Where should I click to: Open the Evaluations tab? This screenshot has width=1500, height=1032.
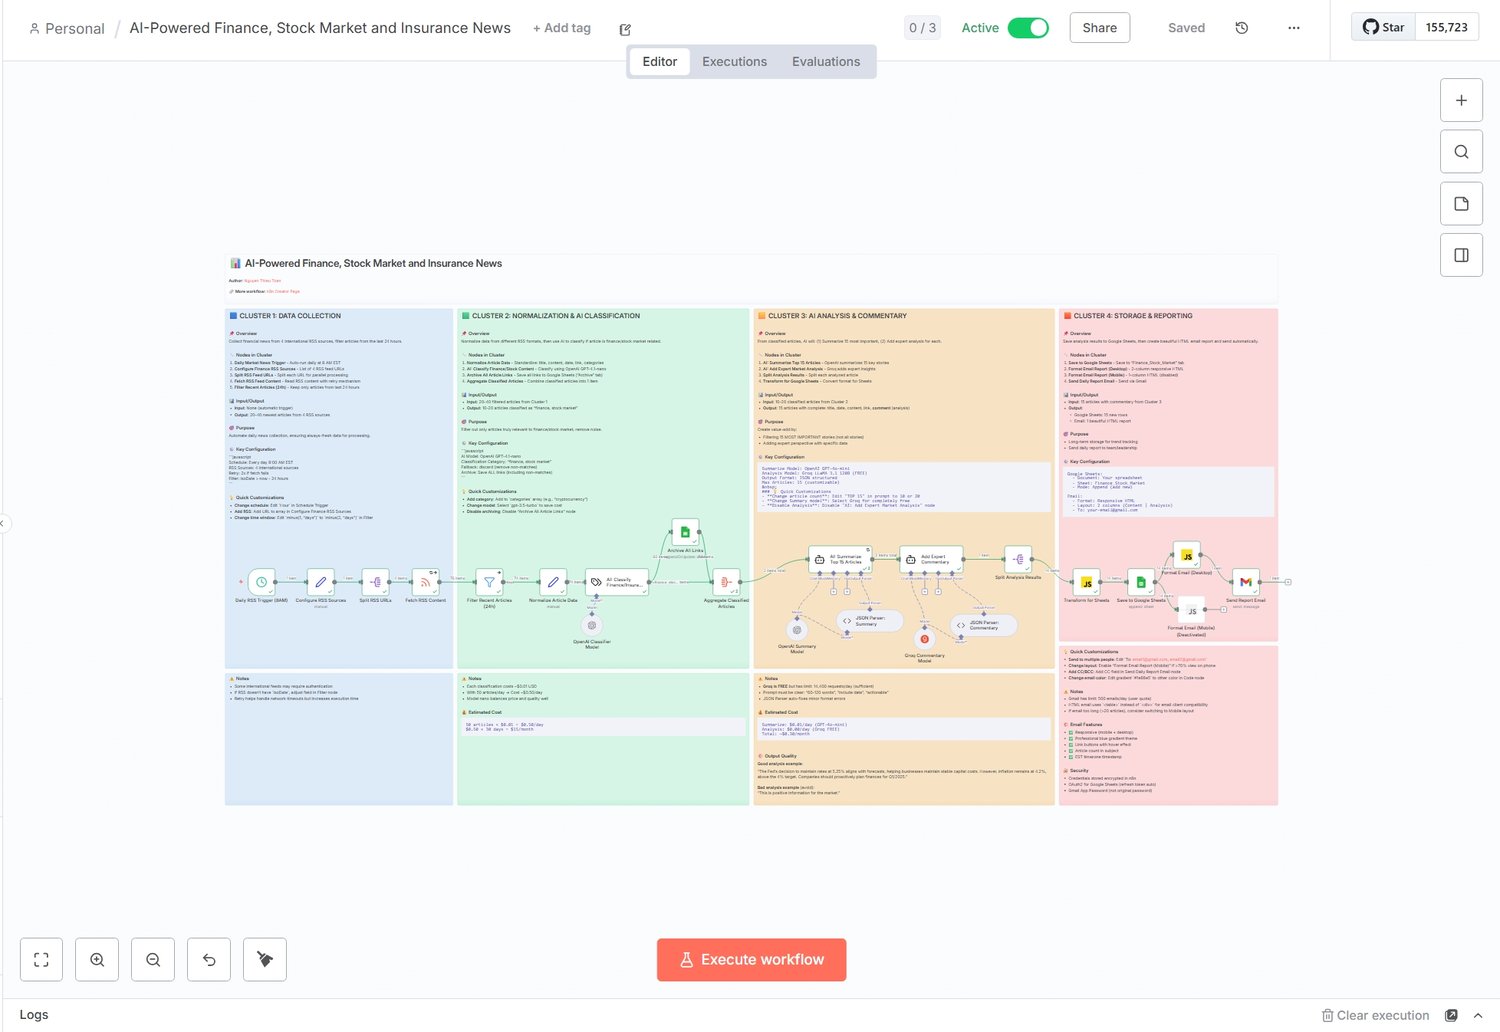pos(826,62)
